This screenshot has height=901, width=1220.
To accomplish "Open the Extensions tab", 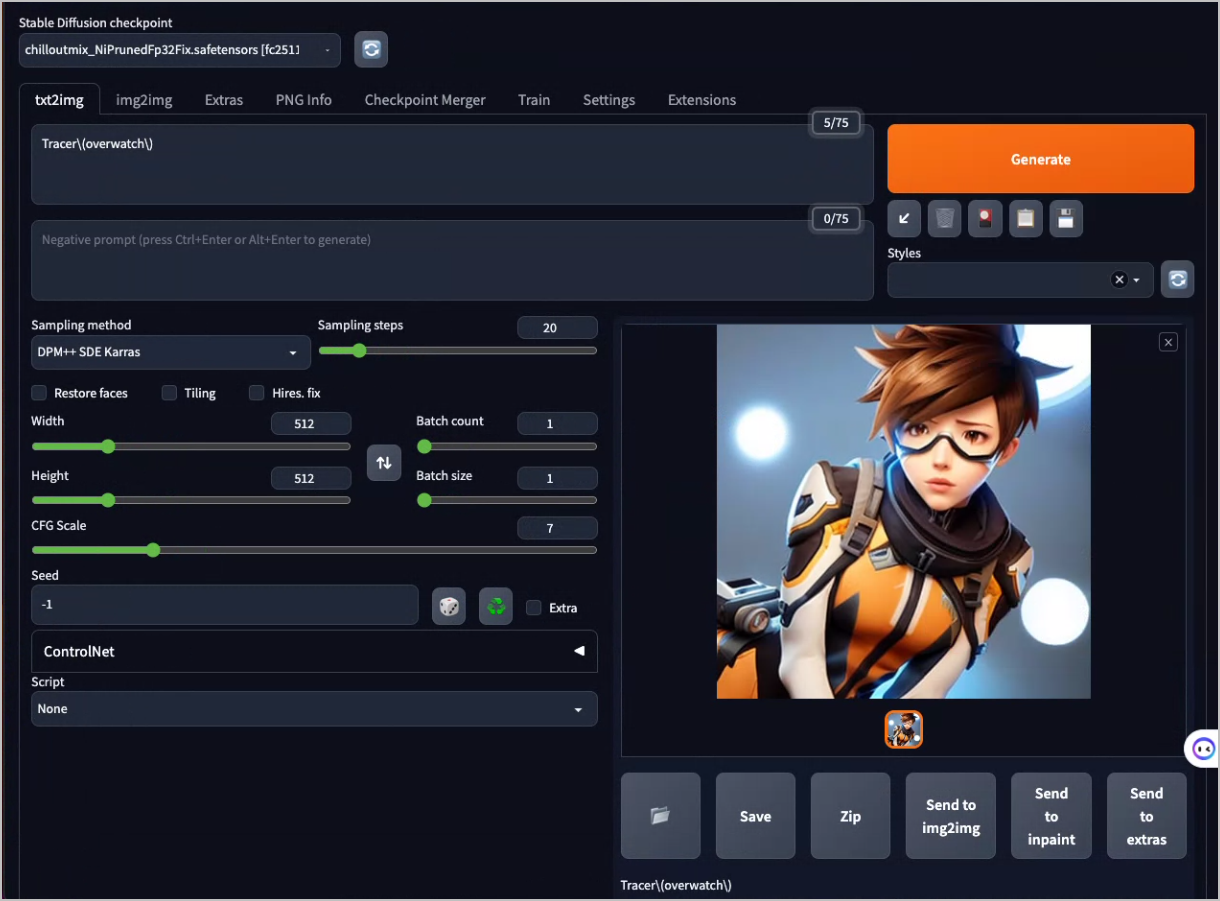I will tap(702, 100).
